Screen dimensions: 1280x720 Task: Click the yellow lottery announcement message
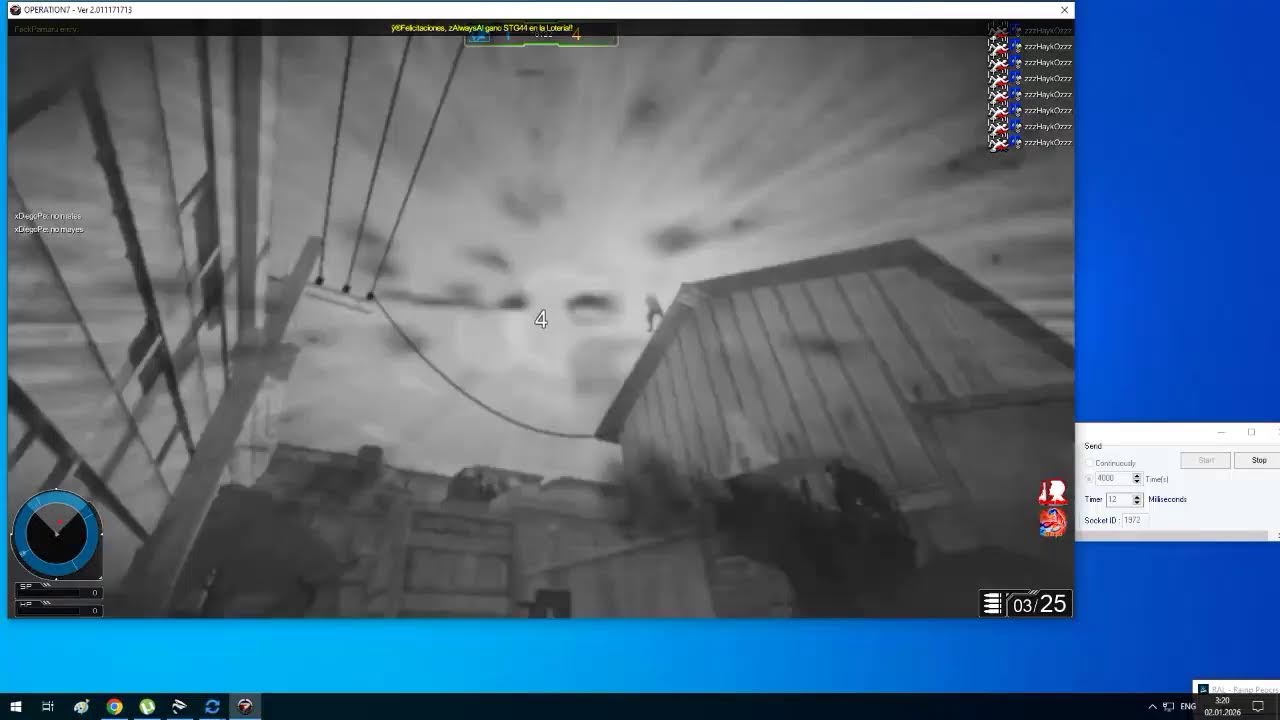pyautogui.click(x=482, y=28)
